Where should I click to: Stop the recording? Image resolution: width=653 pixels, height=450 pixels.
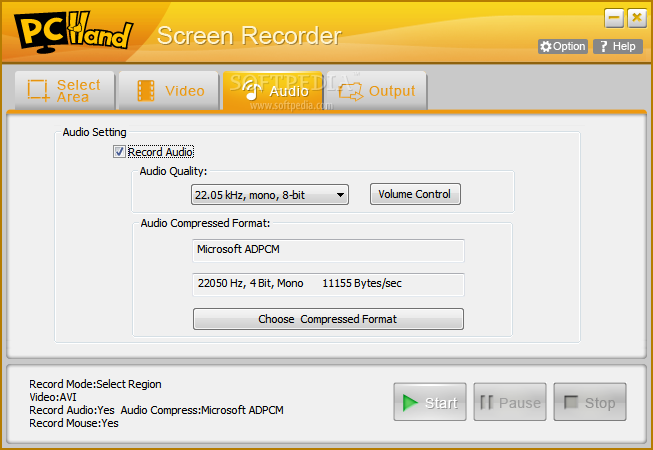pyautogui.click(x=590, y=402)
